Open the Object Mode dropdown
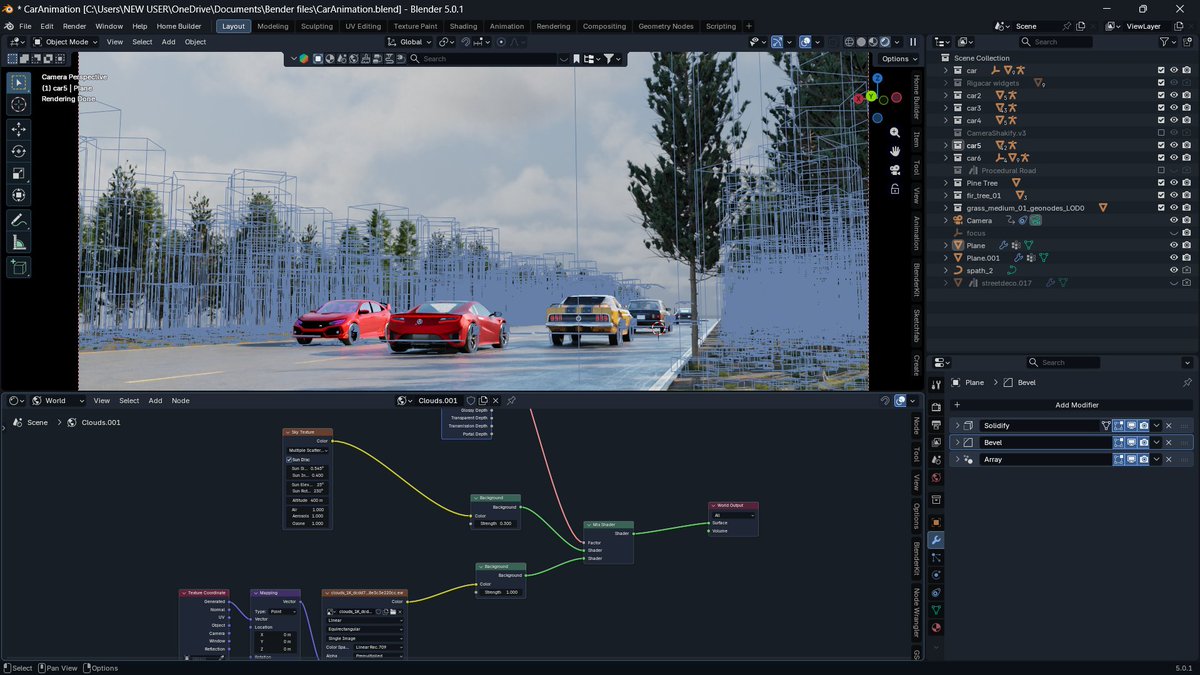1200x675 pixels. 65,42
